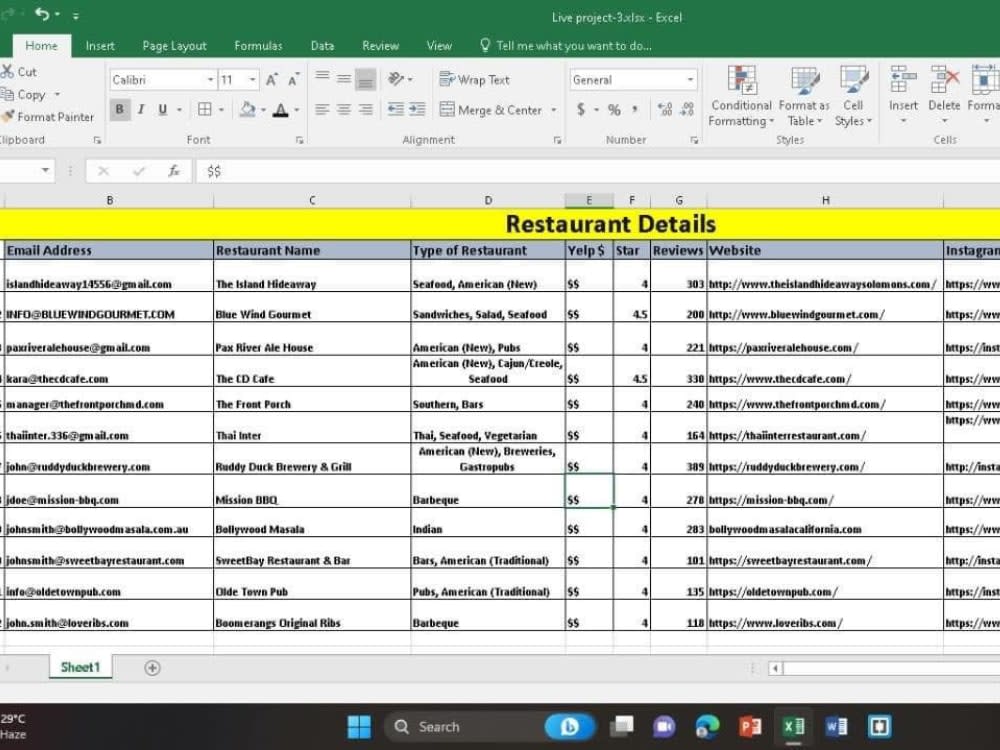Click the Decrease Decimal icon
The image size is (1000, 750).
tap(687, 110)
